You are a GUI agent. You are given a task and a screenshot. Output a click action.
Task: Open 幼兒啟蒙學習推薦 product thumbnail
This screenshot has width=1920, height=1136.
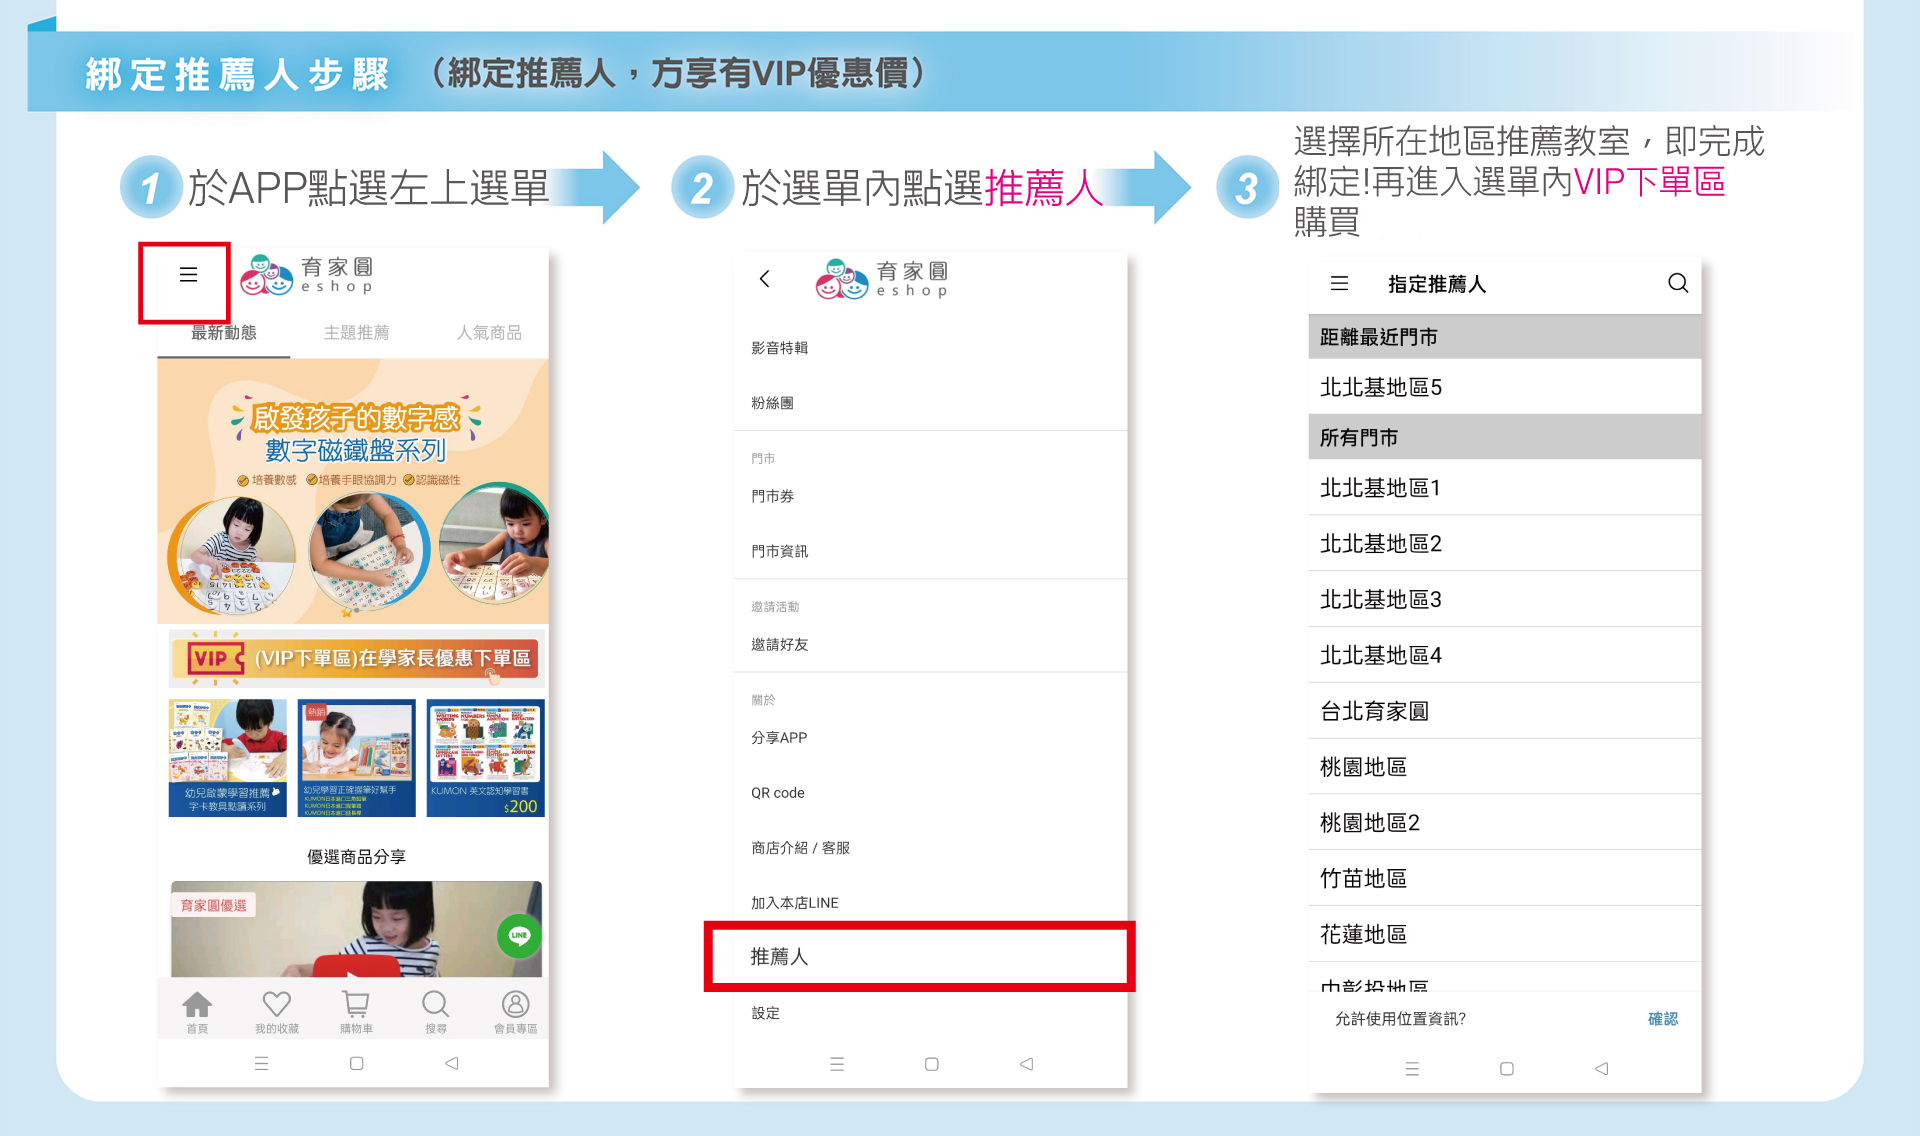[228, 757]
